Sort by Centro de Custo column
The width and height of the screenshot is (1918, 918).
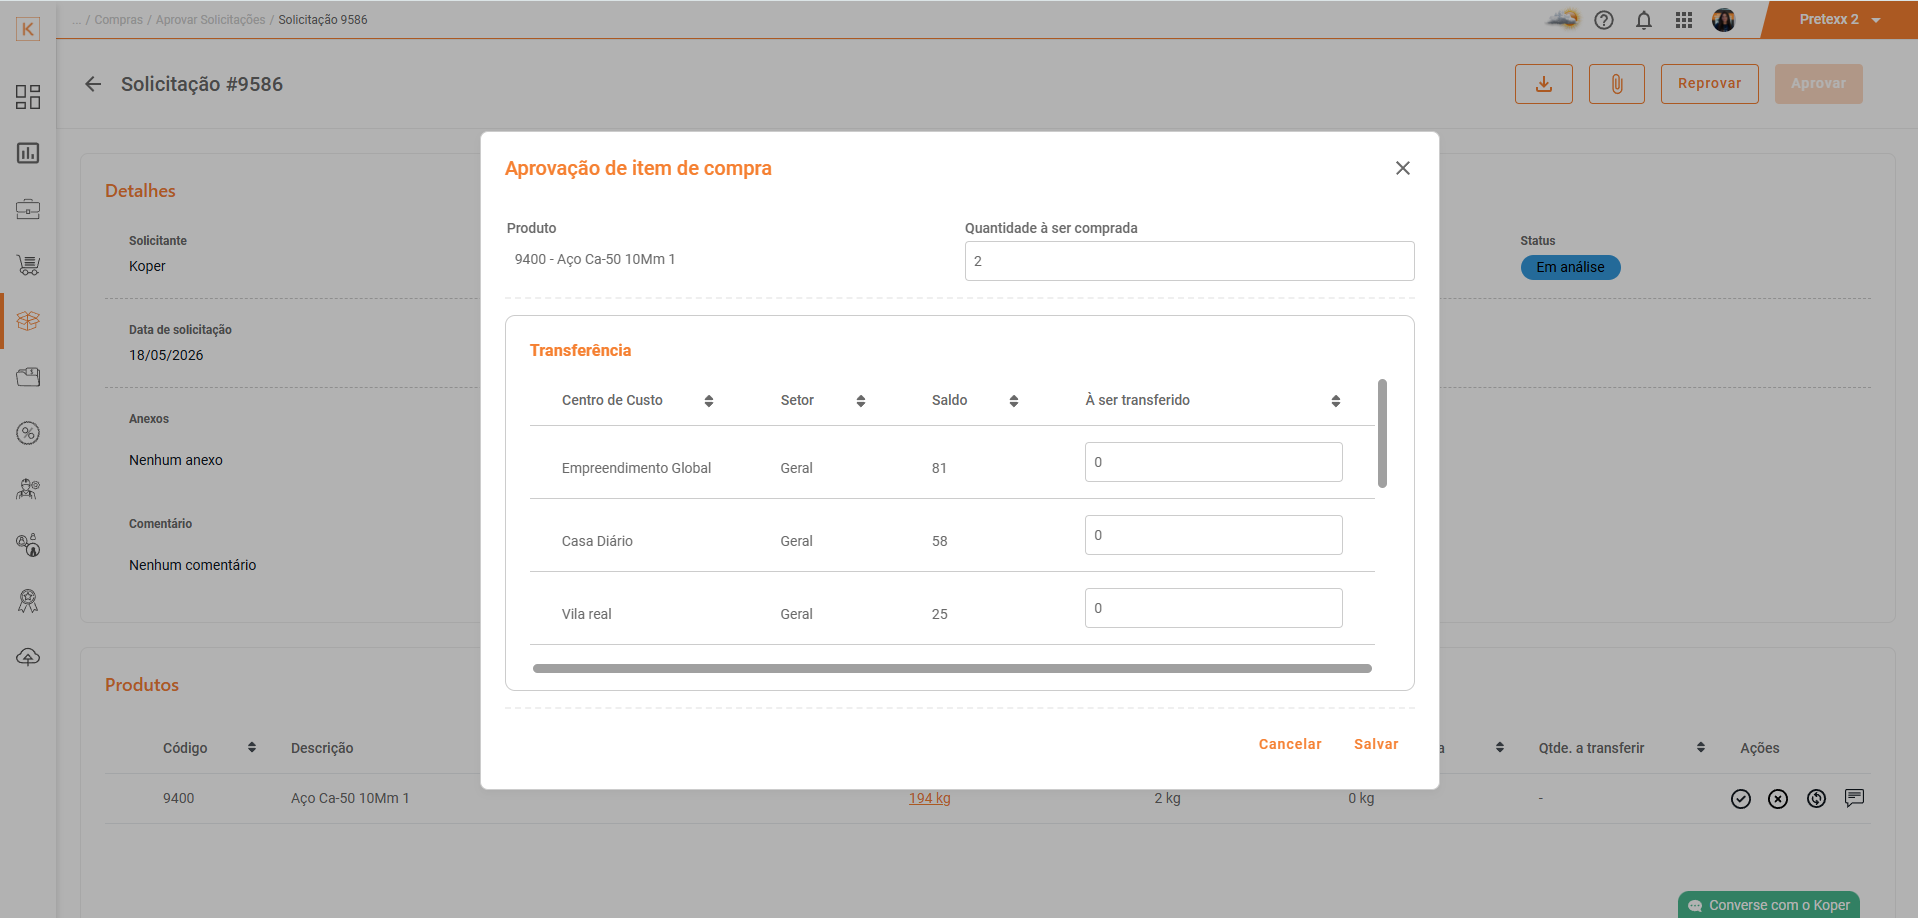point(709,401)
